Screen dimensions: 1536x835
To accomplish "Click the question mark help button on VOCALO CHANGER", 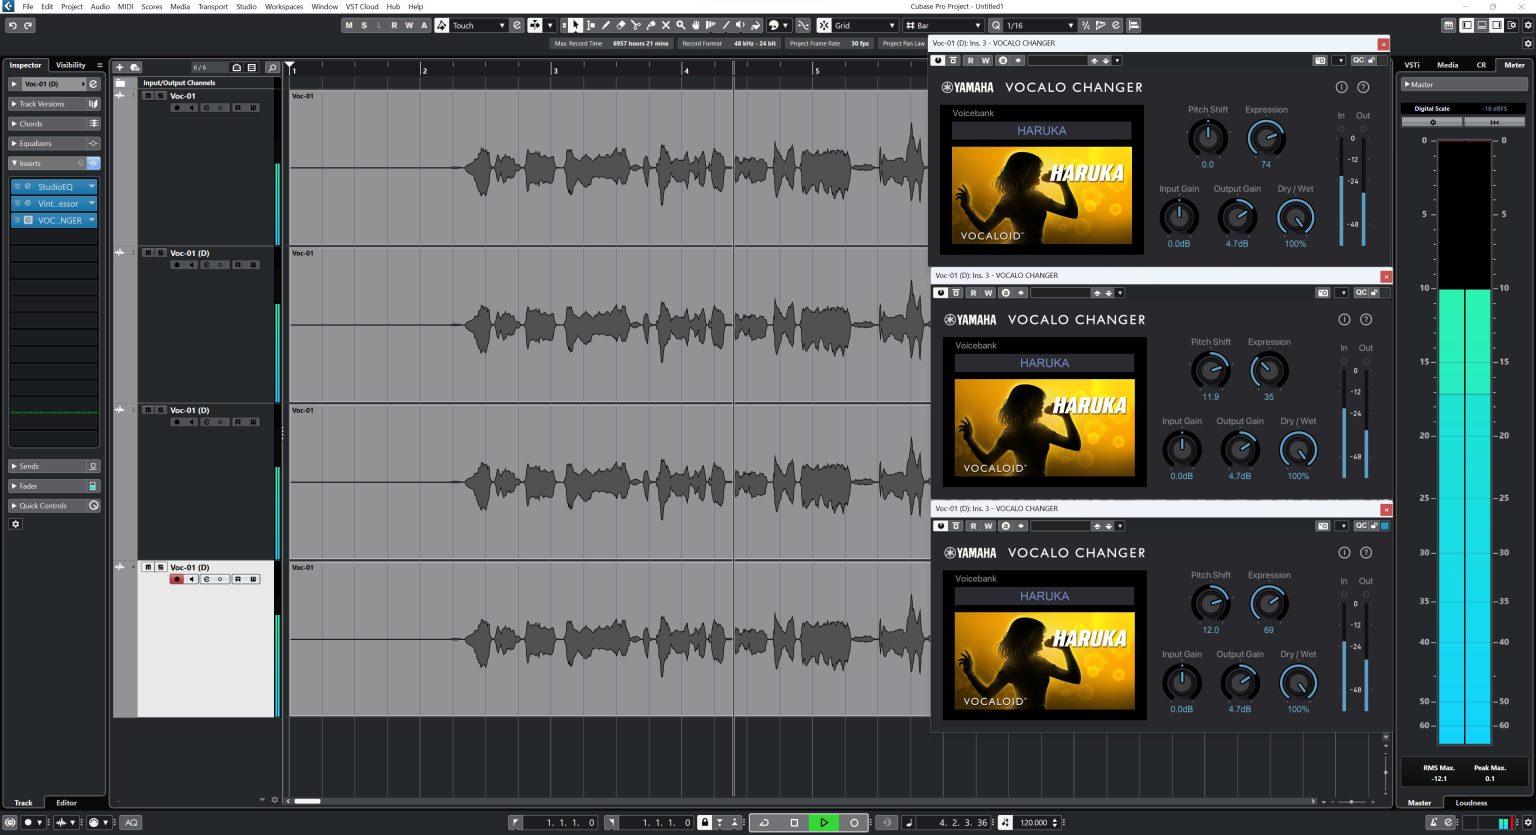I will point(1363,87).
